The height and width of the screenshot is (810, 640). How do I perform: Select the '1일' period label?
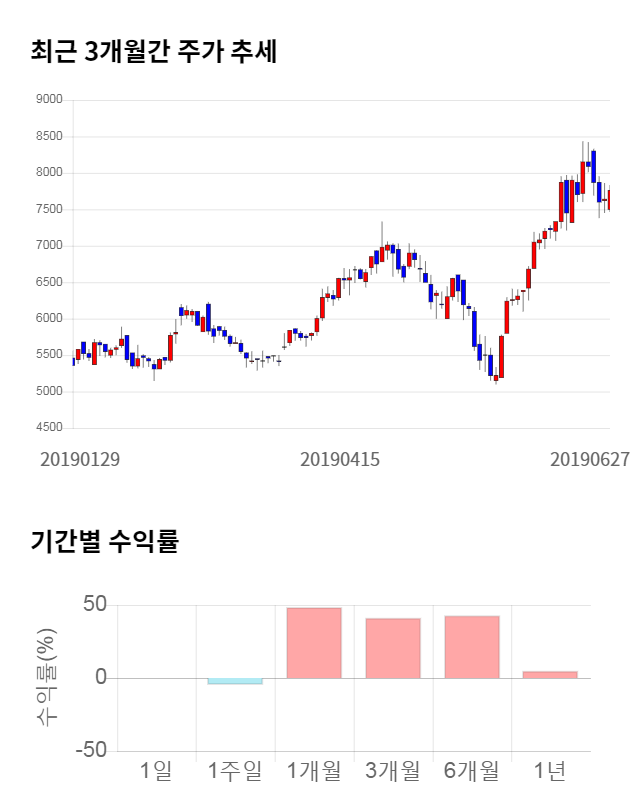tap(156, 771)
